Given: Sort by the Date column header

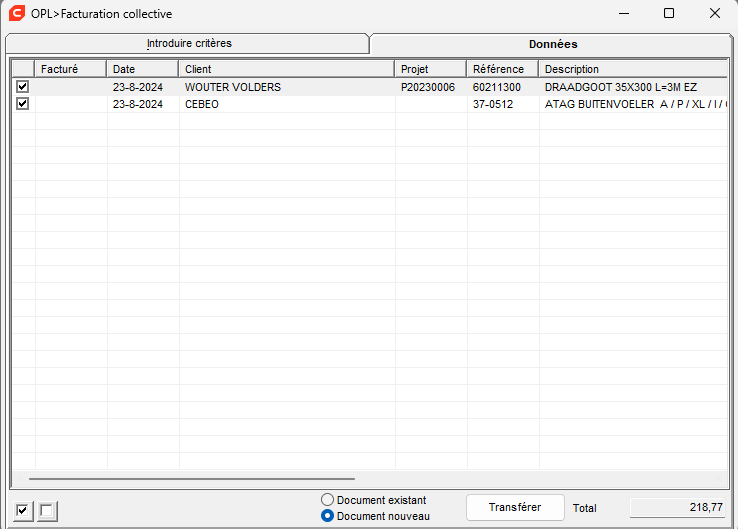Looking at the screenshot, I should pos(143,69).
